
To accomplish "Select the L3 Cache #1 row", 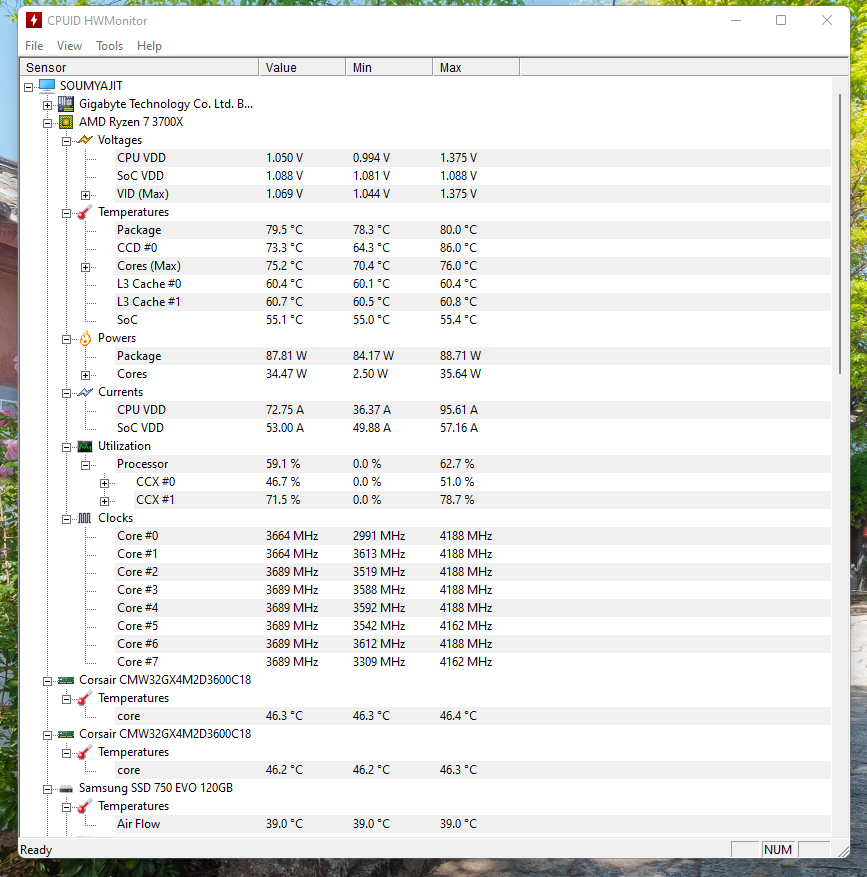I will click(473, 301).
